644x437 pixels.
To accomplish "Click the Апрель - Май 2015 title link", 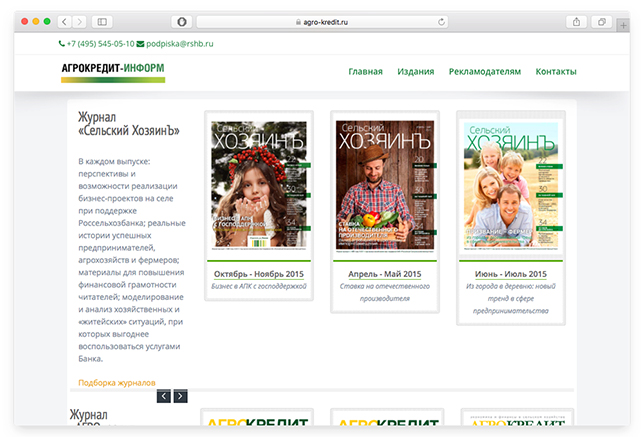I will point(385,274).
